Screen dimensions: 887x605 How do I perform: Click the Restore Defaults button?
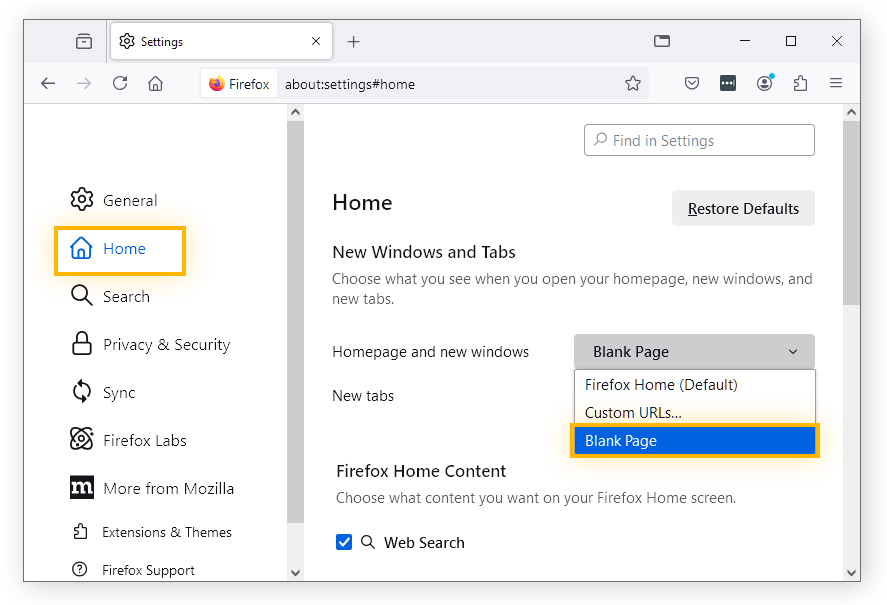point(743,208)
